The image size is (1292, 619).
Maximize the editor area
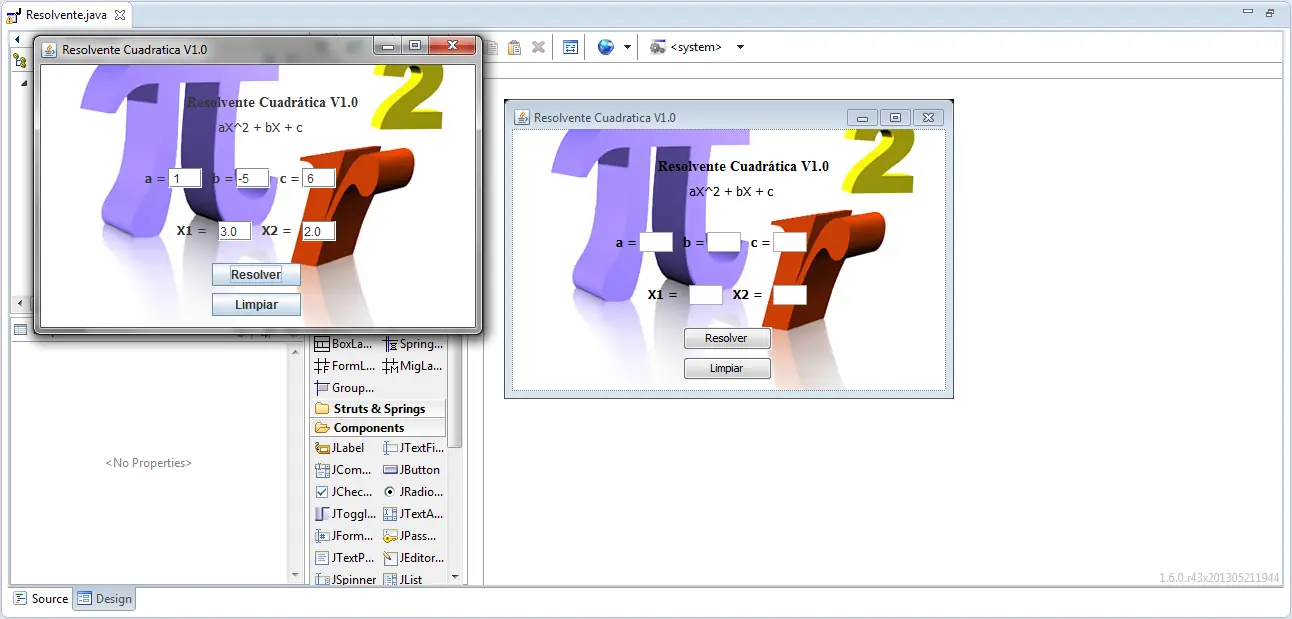(1270, 12)
